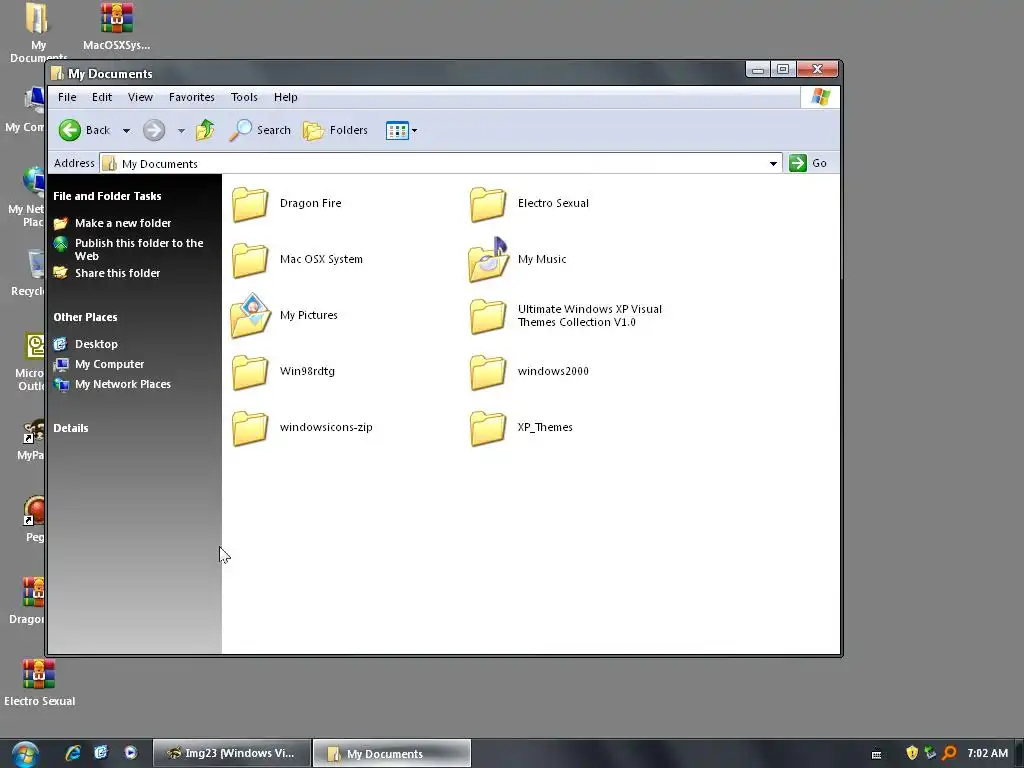Screen dimensions: 1024x768
Task: Toggle the Folders pane button
Action: pyautogui.click(x=335, y=130)
